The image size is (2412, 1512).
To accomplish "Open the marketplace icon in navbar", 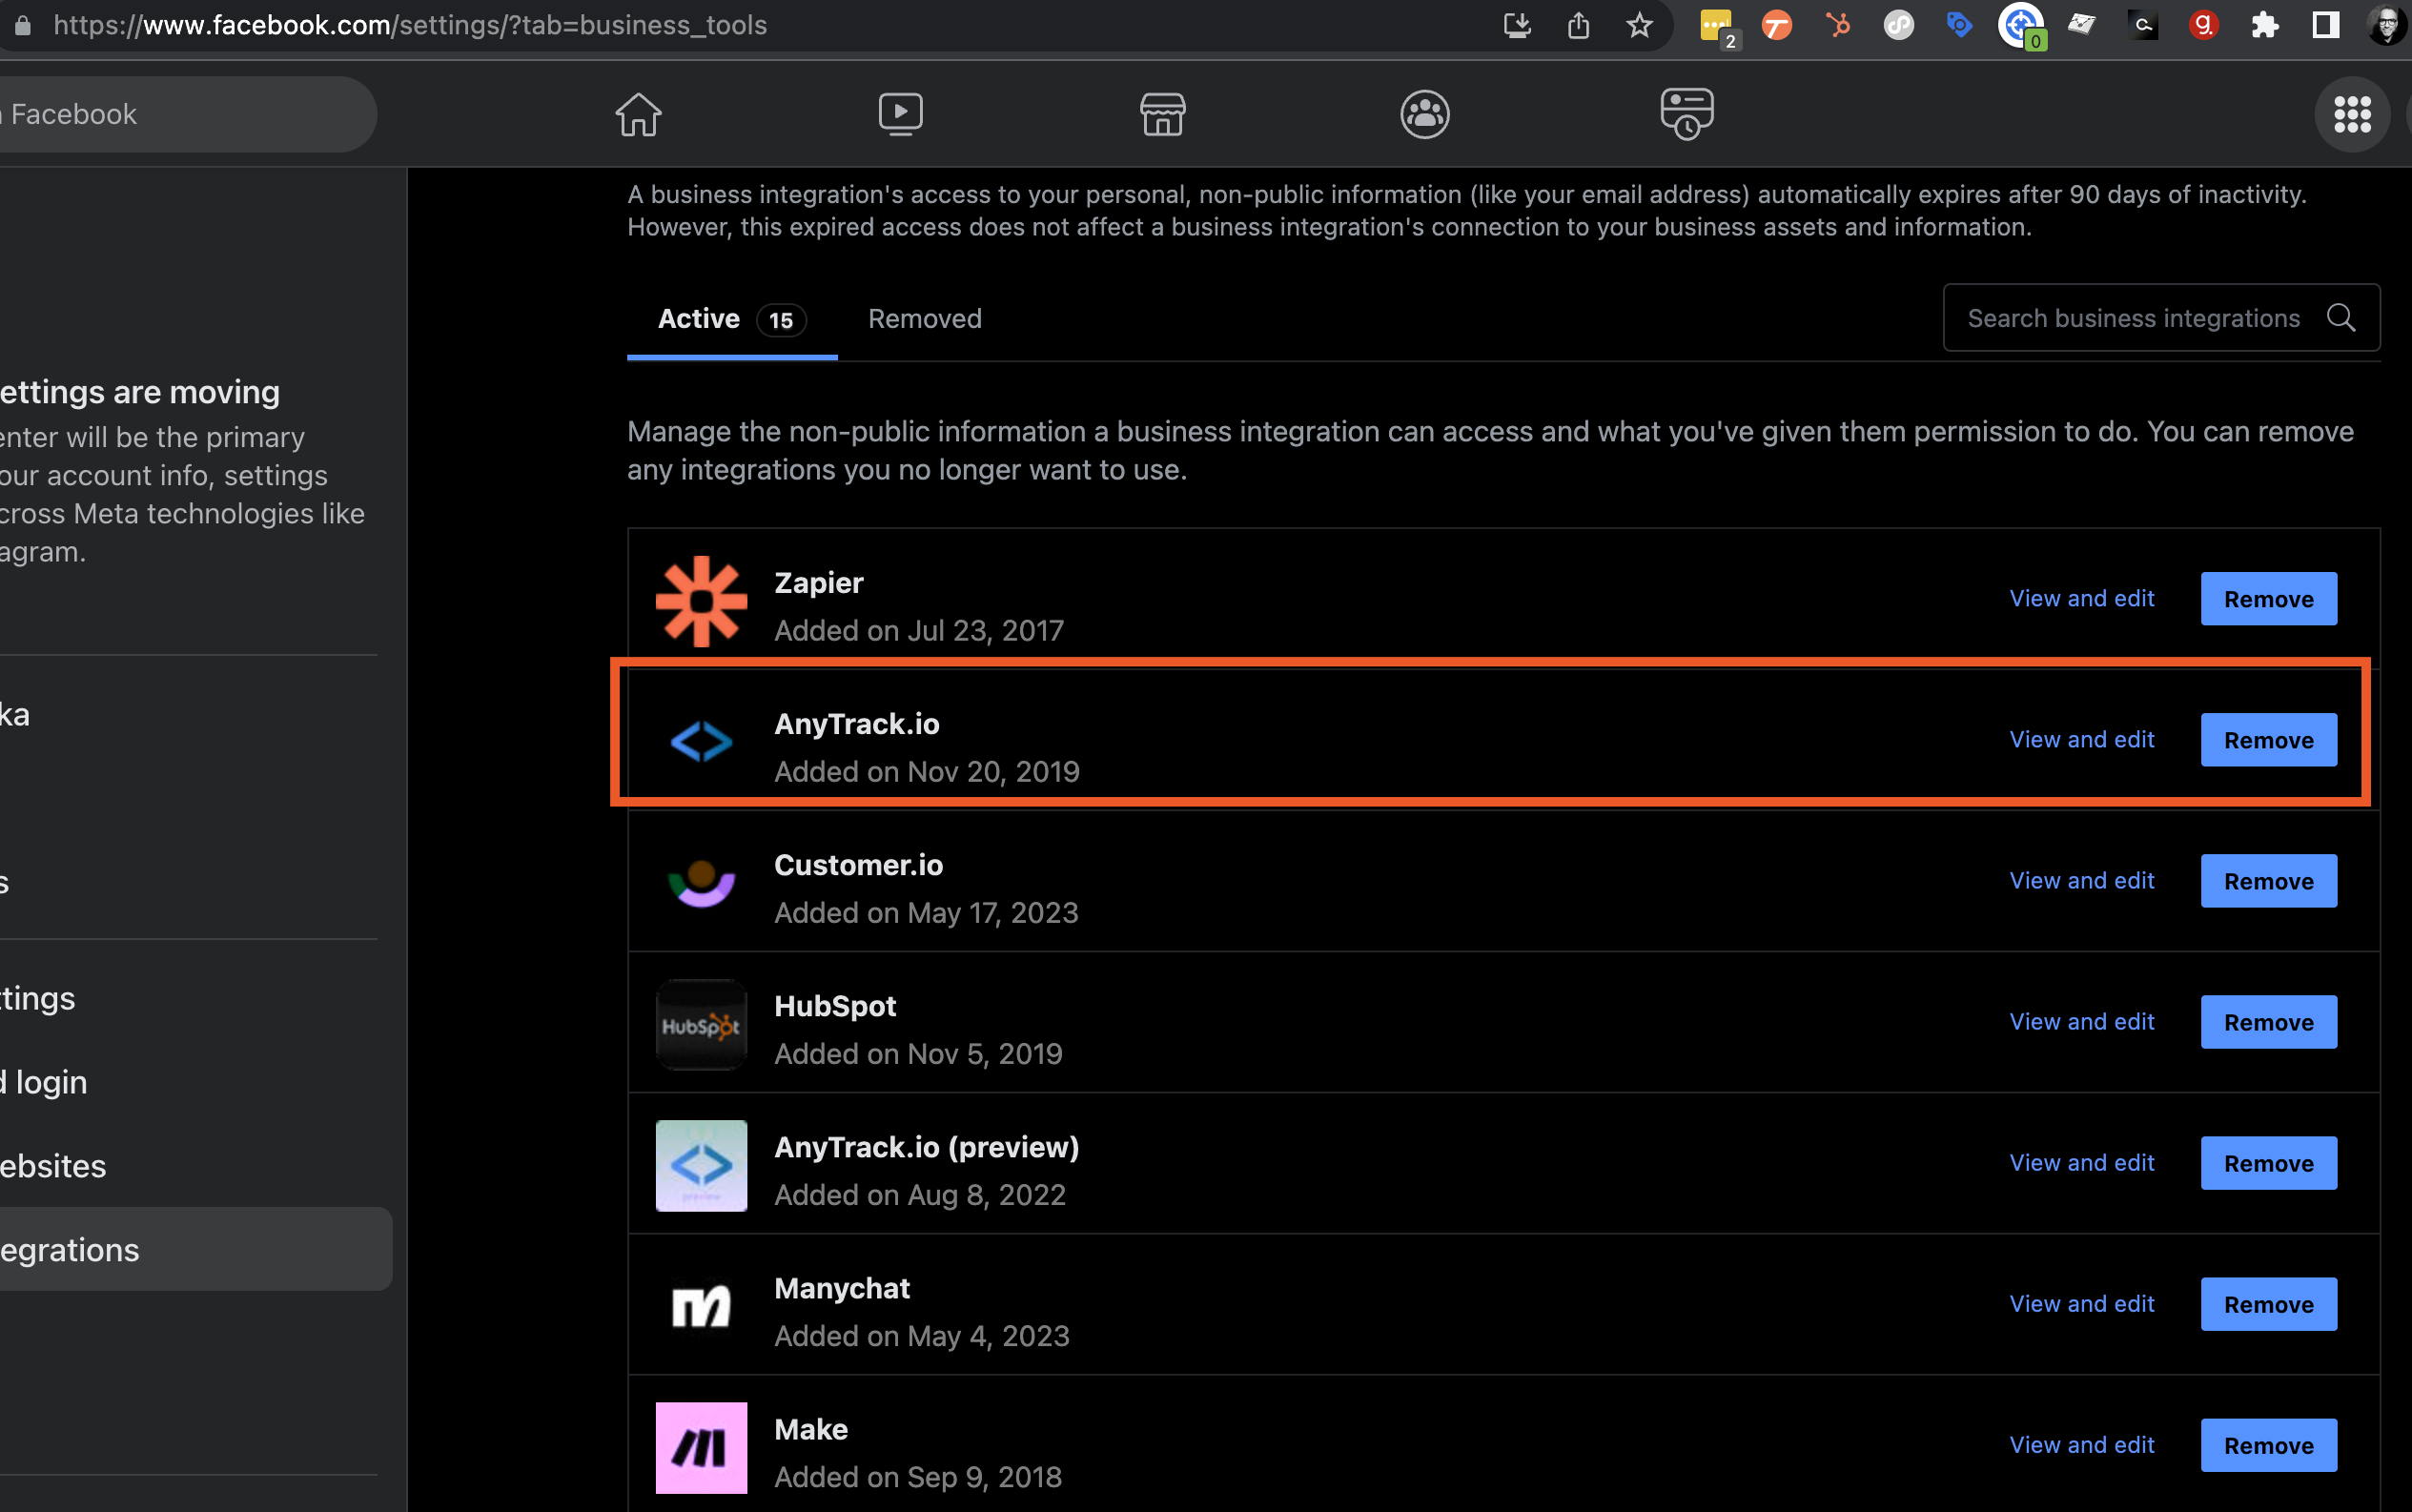I will pyautogui.click(x=1160, y=115).
